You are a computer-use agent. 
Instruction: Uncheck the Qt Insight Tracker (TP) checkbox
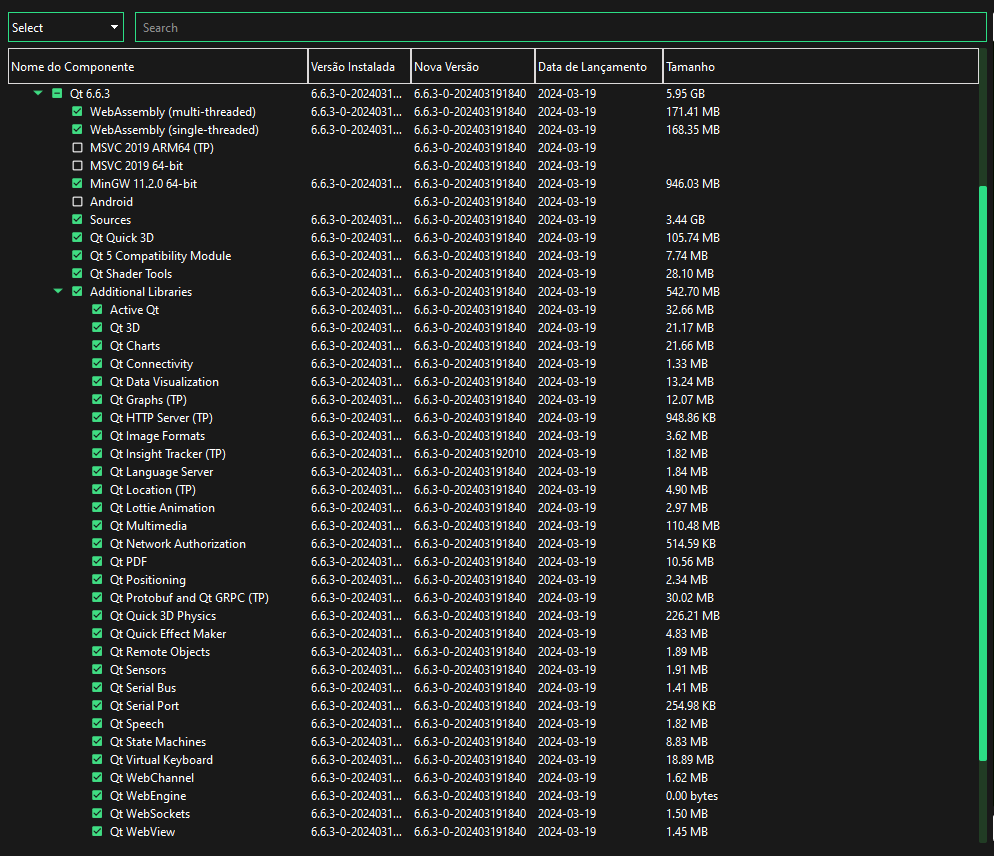pos(97,453)
